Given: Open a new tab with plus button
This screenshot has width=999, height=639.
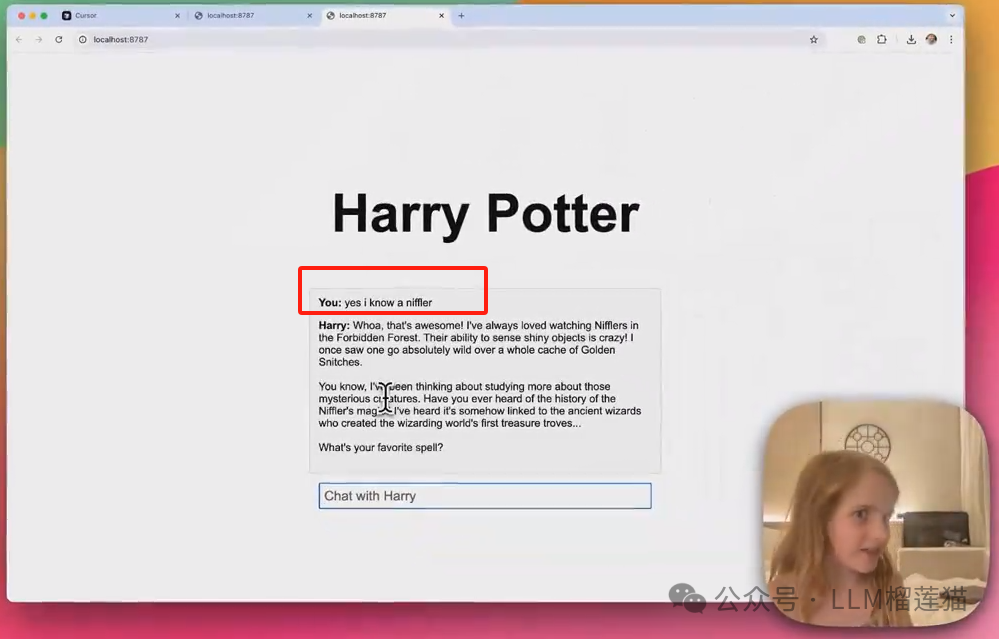Looking at the screenshot, I should click(461, 16).
